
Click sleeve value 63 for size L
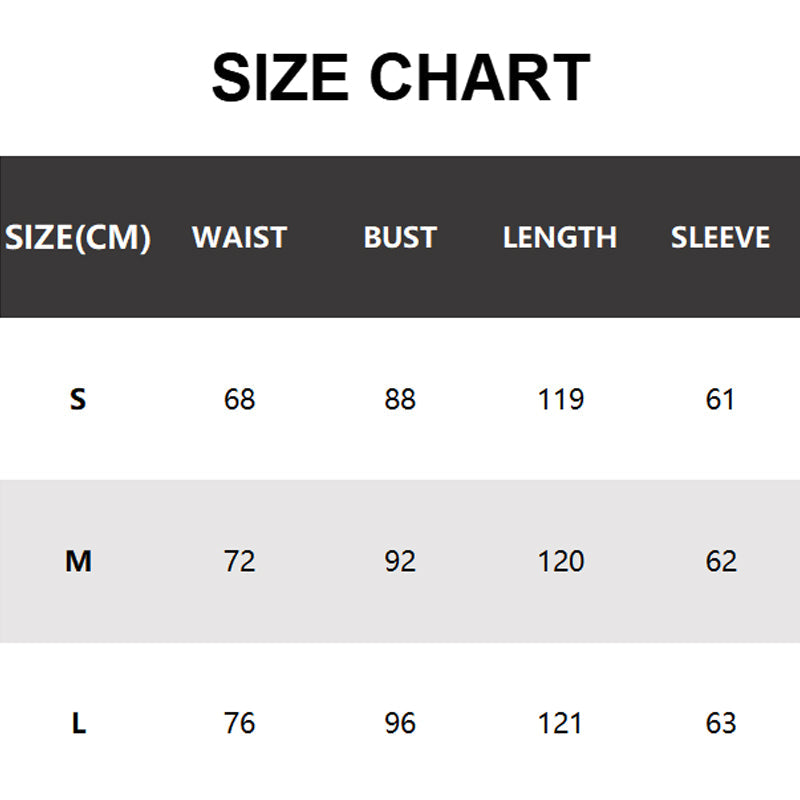[x=720, y=723]
